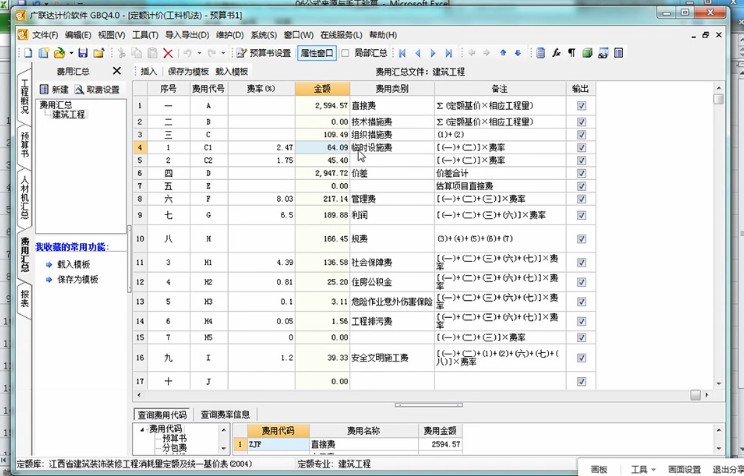The width and height of the screenshot is (744, 476).
Task: Jump to first record navigation icon
Action: (402, 53)
